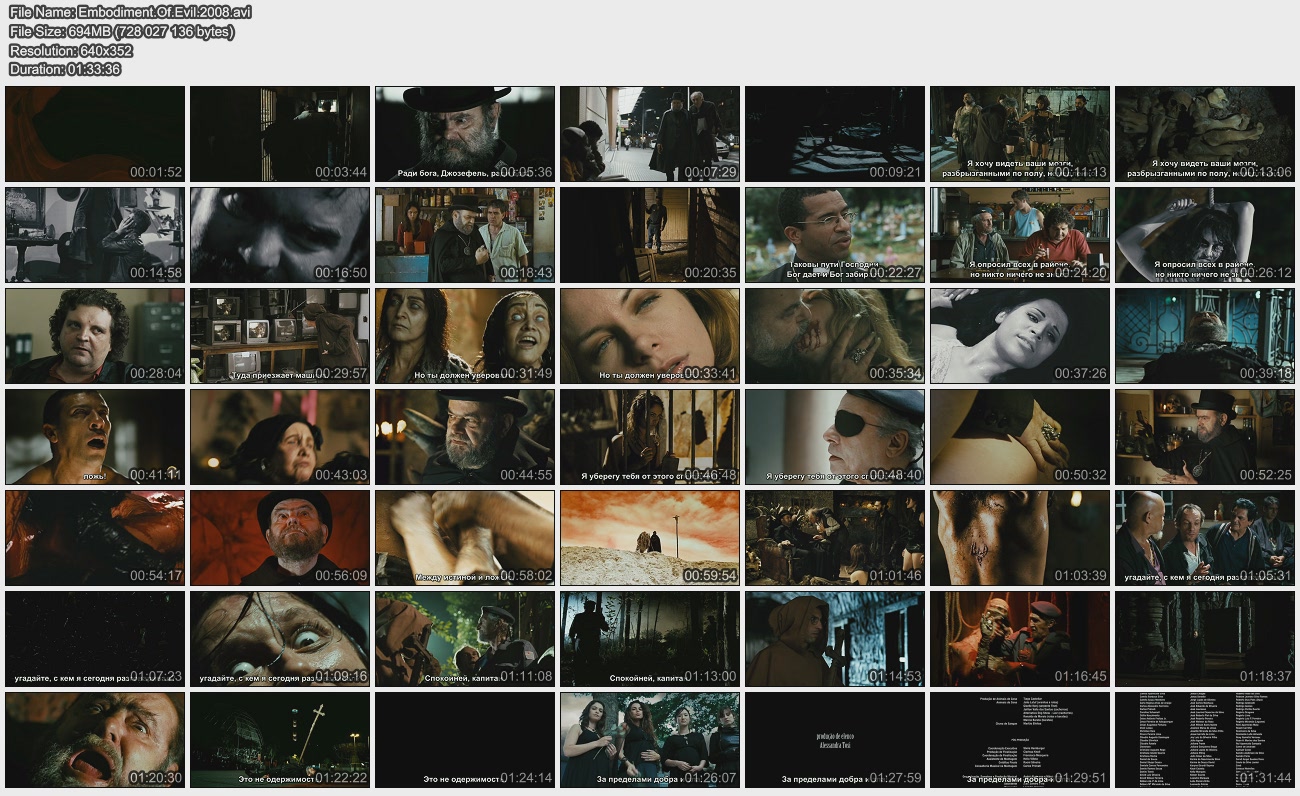This screenshot has height=796, width=1300.
Task: Open the red-background top hat frame at 00:56:09
Action: coord(280,538)
